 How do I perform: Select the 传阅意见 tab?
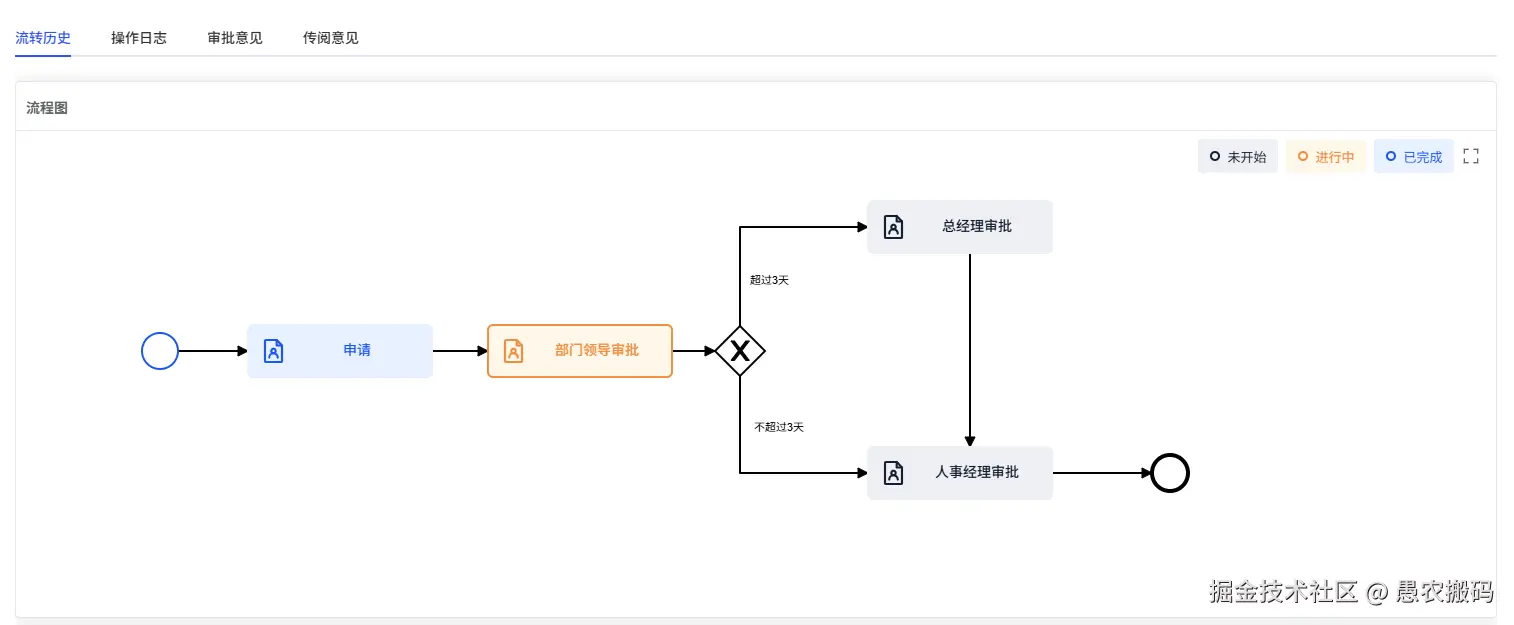(330, 37)
